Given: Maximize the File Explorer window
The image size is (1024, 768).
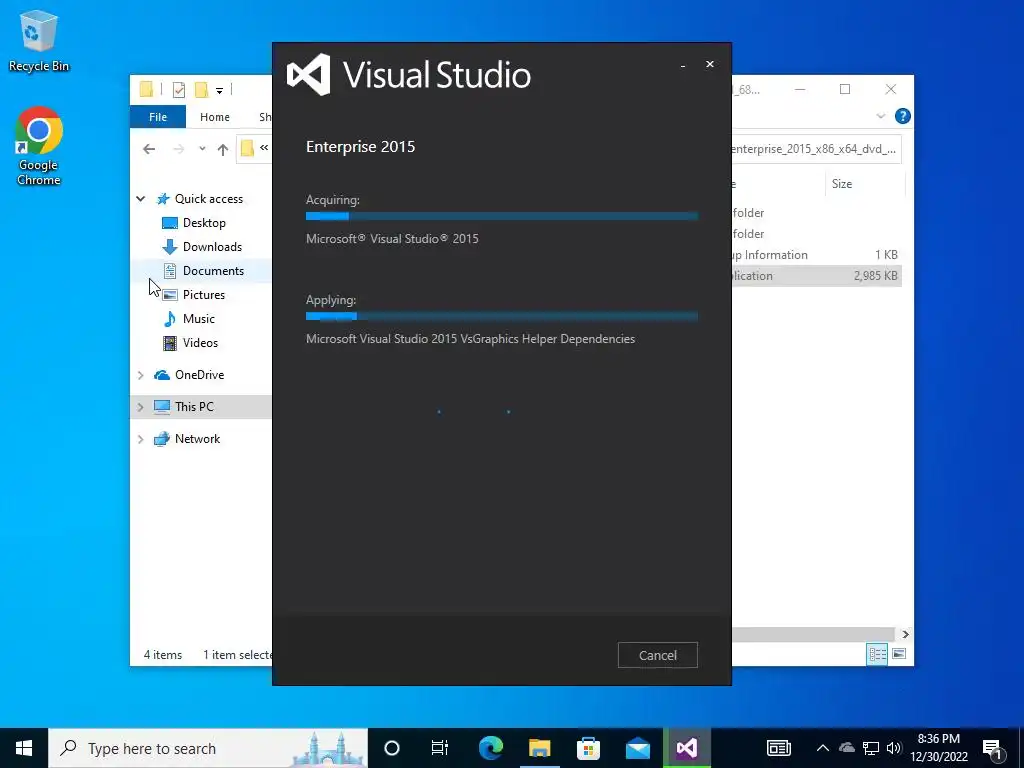Looking at the screenshot, I should click(845, 89).
